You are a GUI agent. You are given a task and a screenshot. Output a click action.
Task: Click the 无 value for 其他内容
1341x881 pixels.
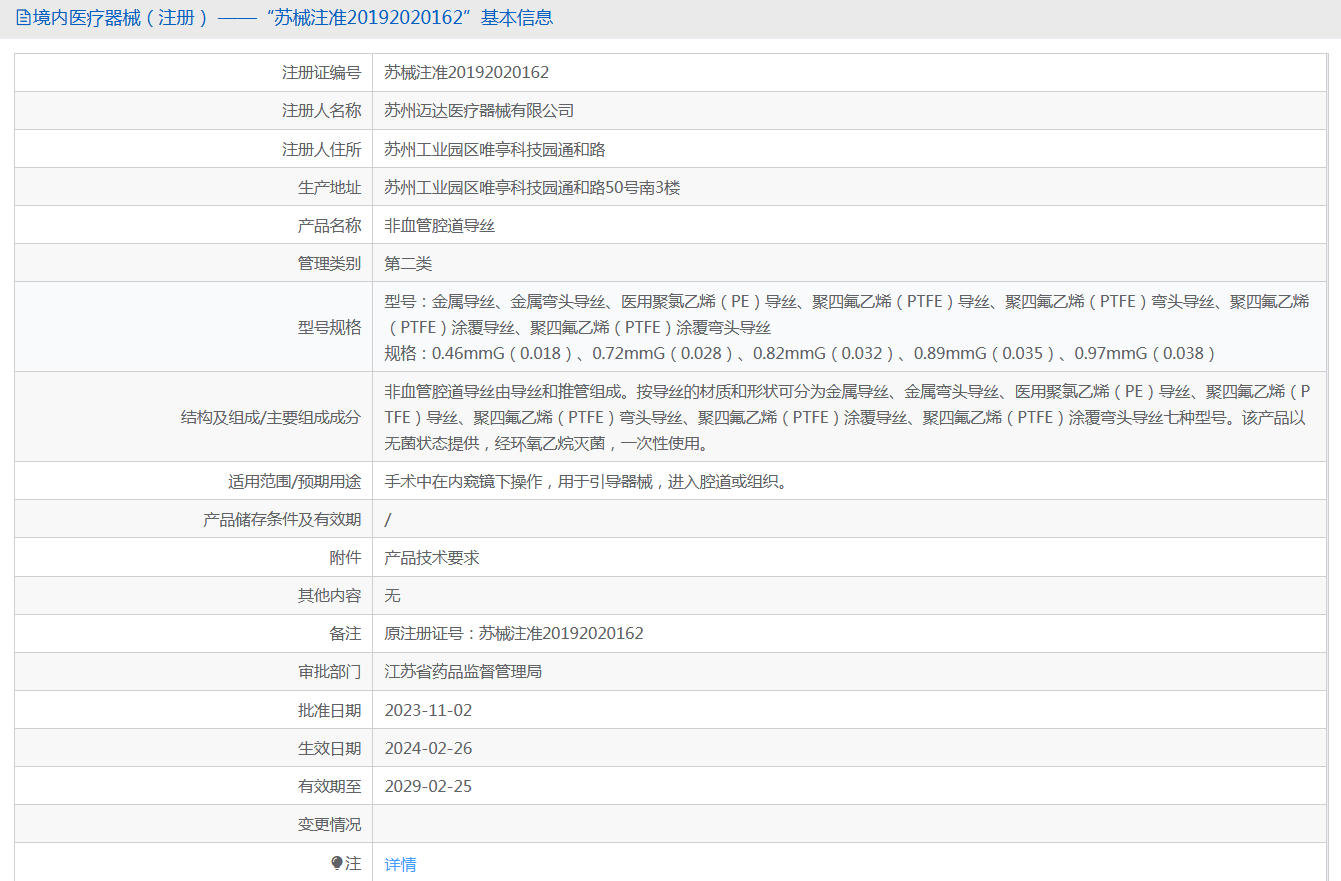point(393,595)
